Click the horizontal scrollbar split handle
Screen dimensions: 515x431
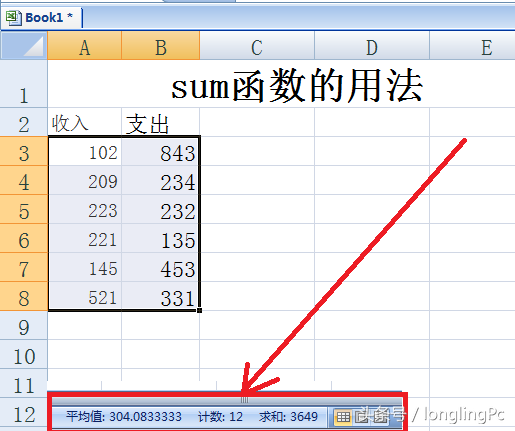pos(244,399)
